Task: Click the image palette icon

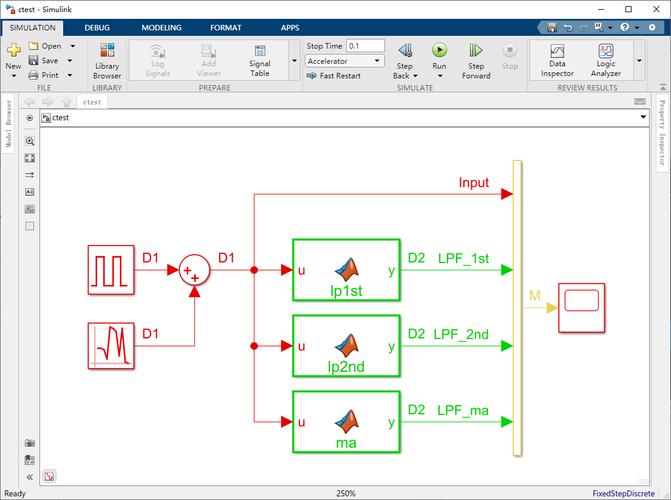Action: click(30, 209)
